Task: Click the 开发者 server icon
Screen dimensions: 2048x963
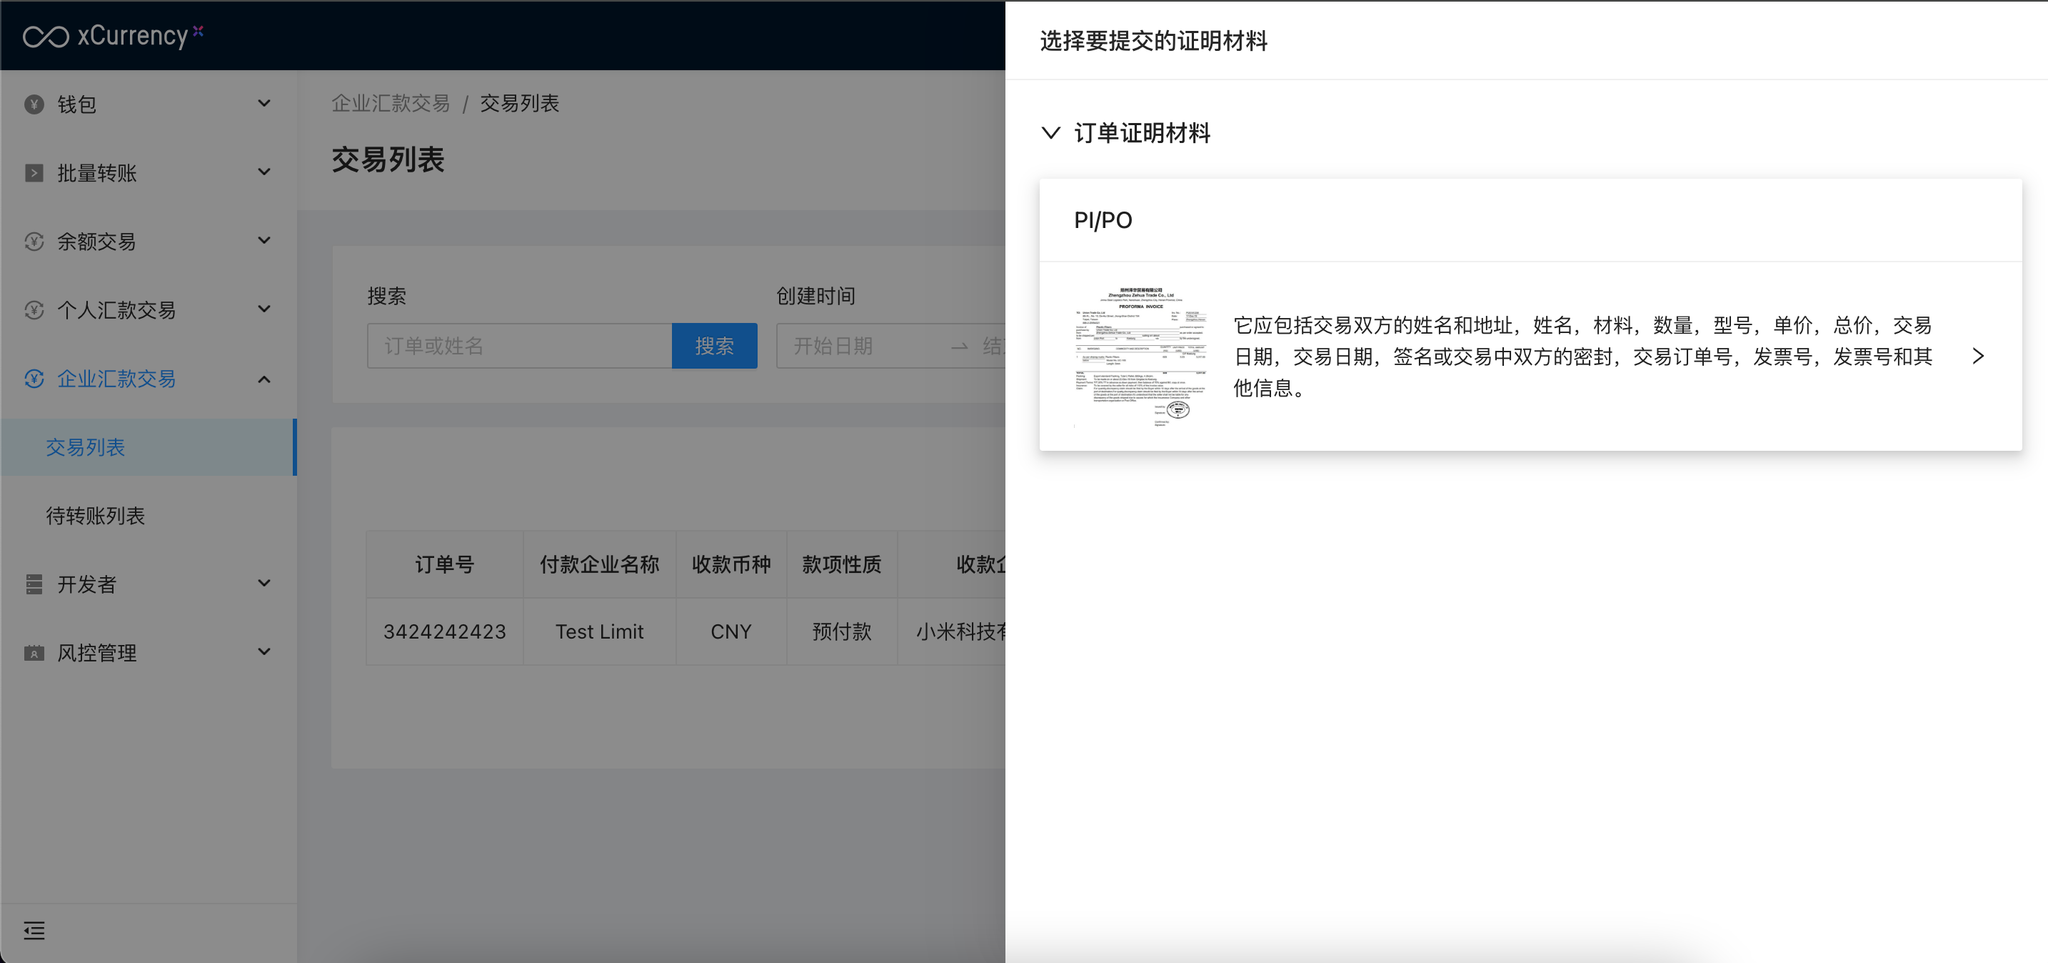Action: (x=34, y=584)
